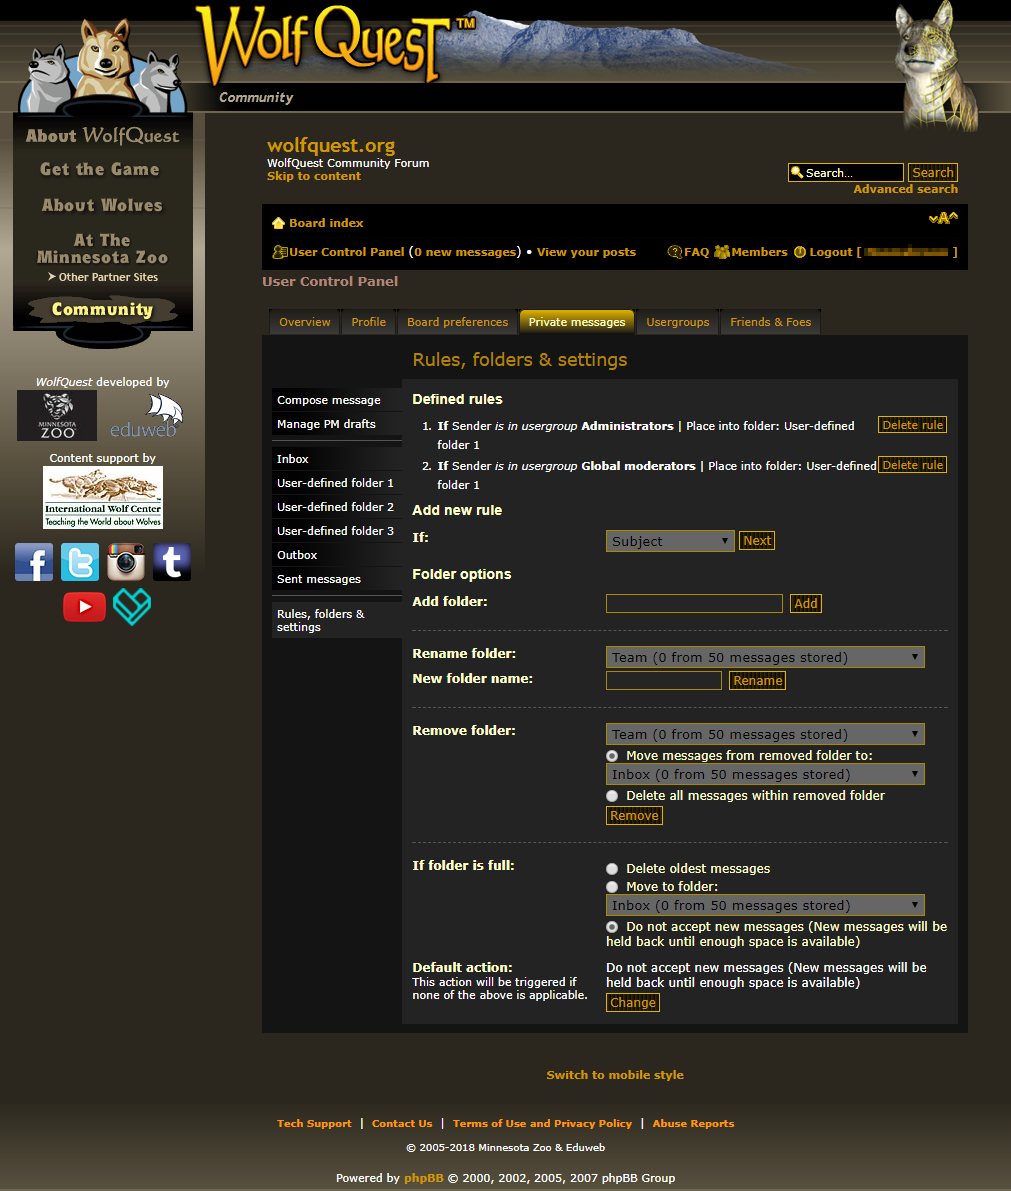Viewport: 1011px width, 1191px height.
Task: Click the eduweb logo
Action: (x=147, y=417)
